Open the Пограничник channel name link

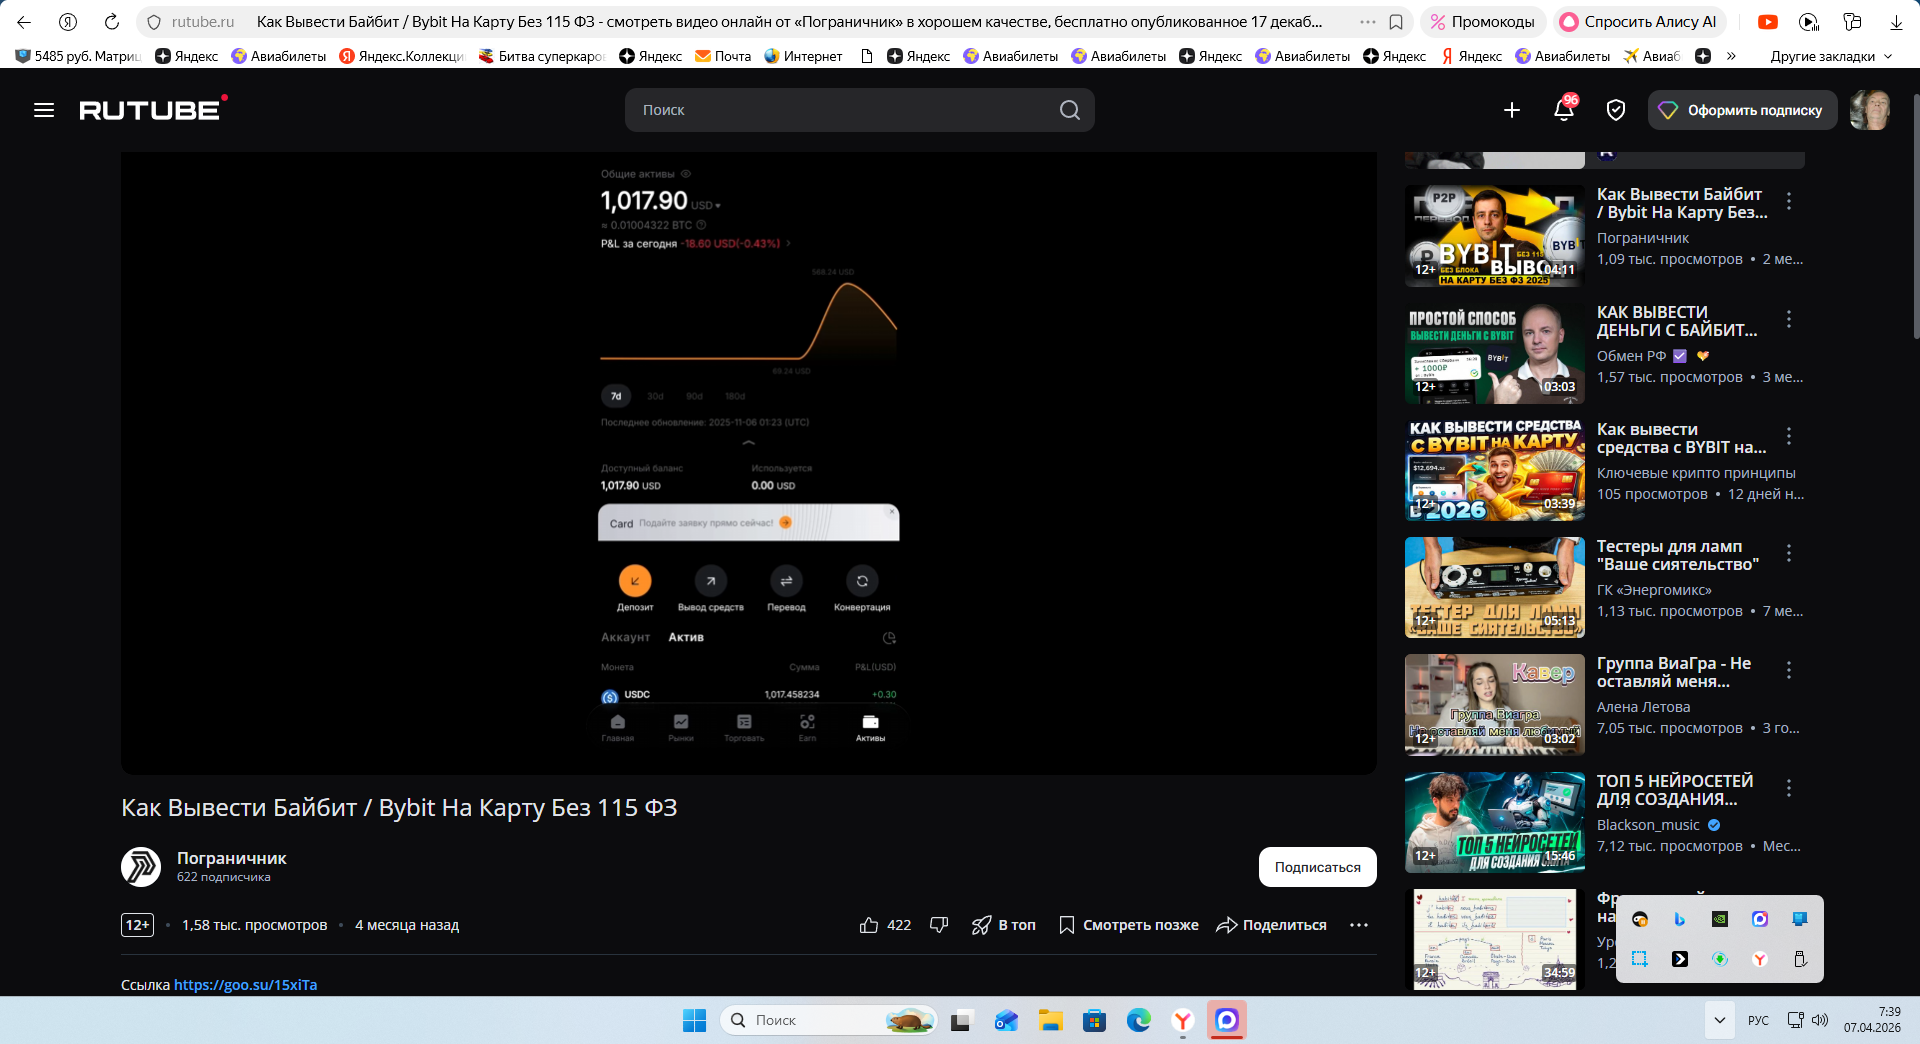232,858
